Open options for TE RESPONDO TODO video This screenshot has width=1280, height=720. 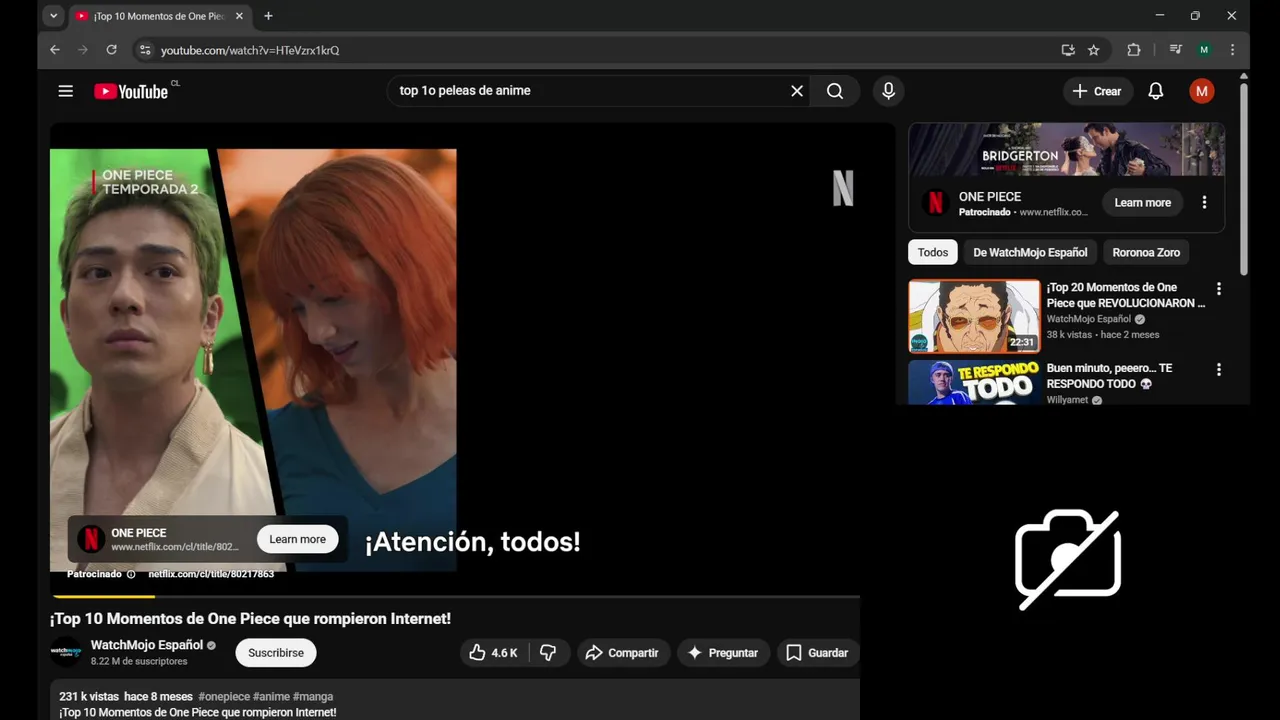1218,370
